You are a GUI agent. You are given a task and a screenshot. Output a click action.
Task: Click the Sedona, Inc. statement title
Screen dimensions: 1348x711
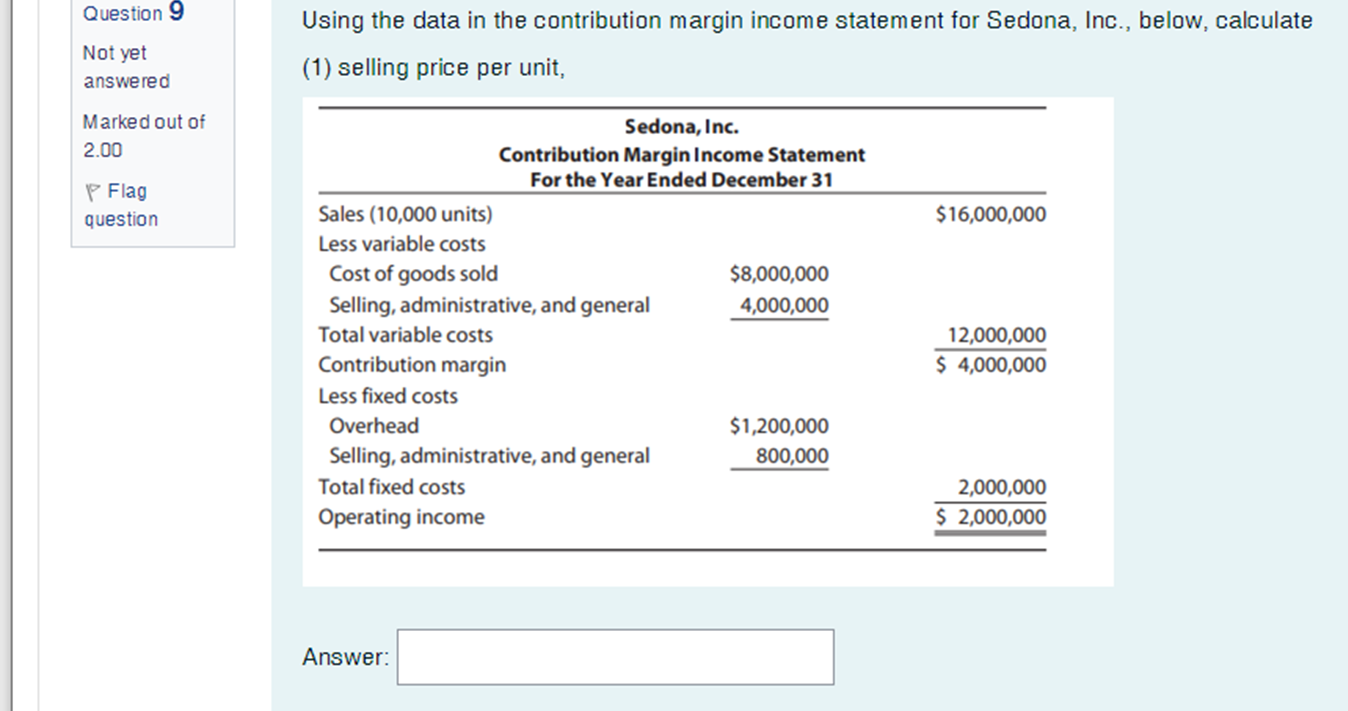point(681,126)
